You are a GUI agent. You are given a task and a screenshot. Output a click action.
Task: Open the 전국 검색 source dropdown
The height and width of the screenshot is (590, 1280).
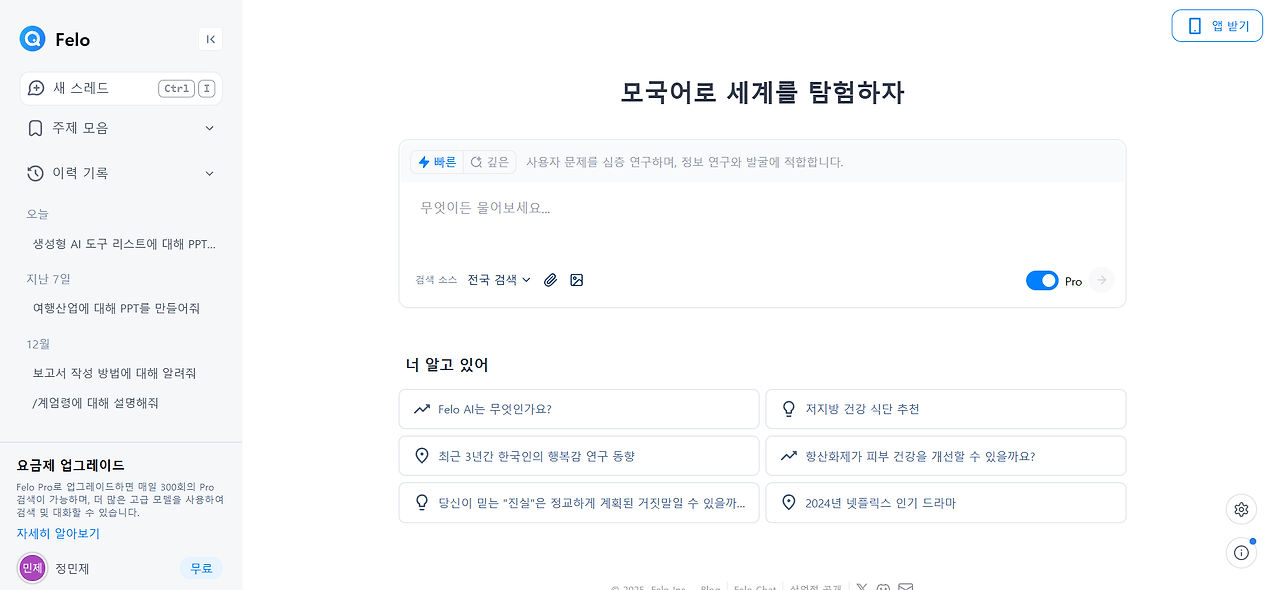click(498, 280)
